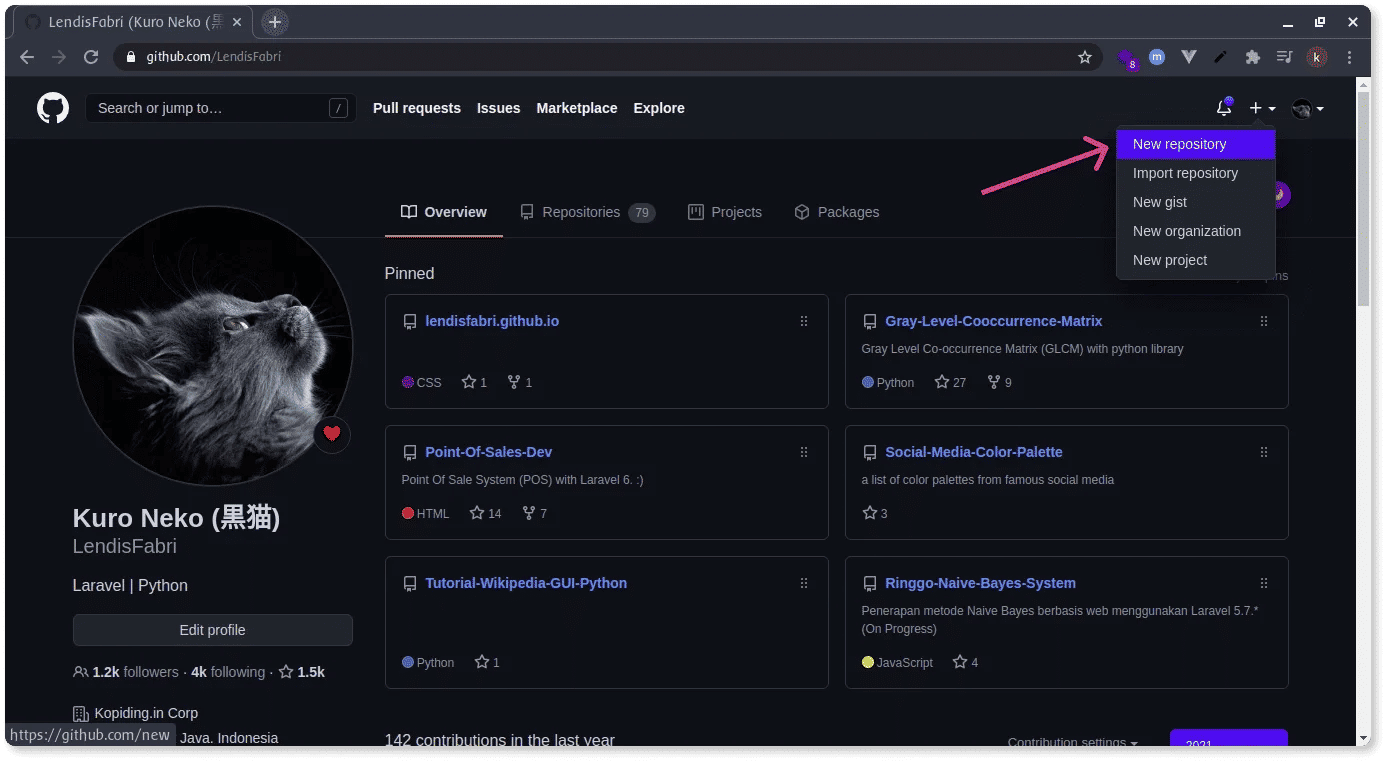Click Kopiding.in Corp organization text

[146, 713]
